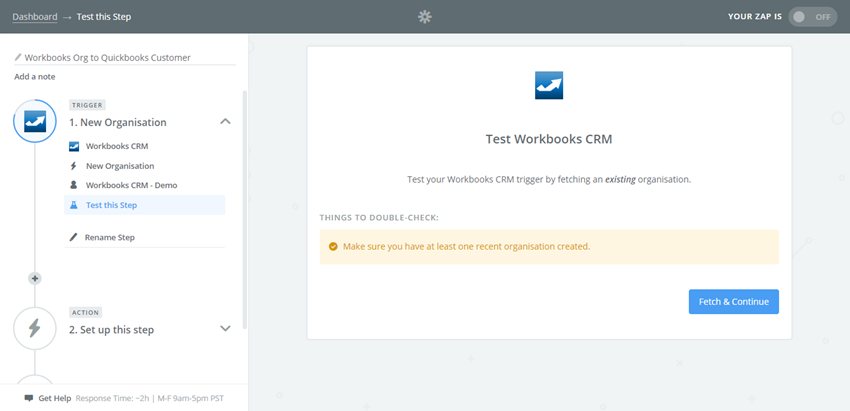Click Fetch & Continue button
Viewport: 850px width, 411px height.
click(x=733, y=301)
